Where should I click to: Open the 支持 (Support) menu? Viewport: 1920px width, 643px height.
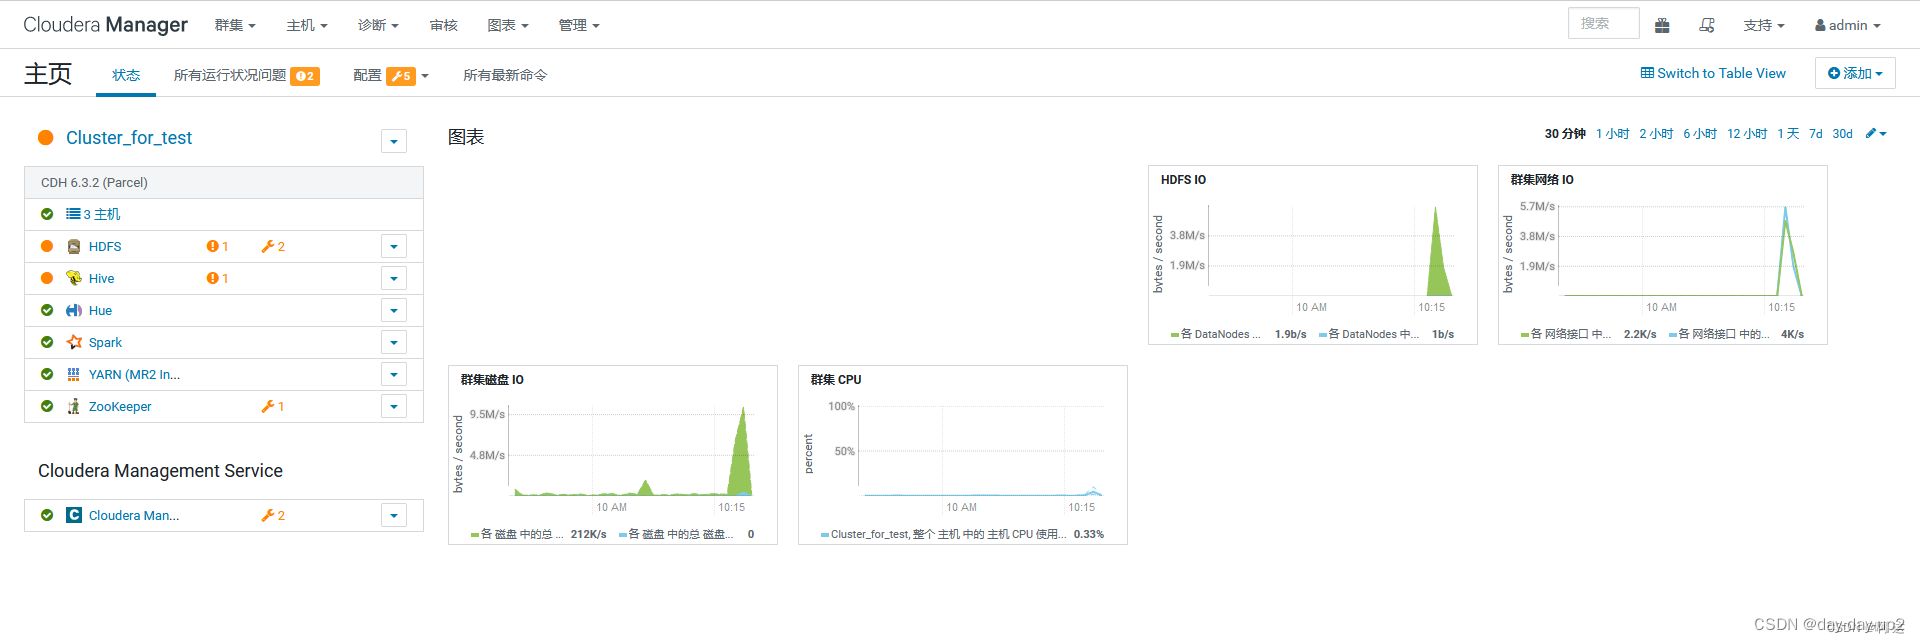[1764, 25]
